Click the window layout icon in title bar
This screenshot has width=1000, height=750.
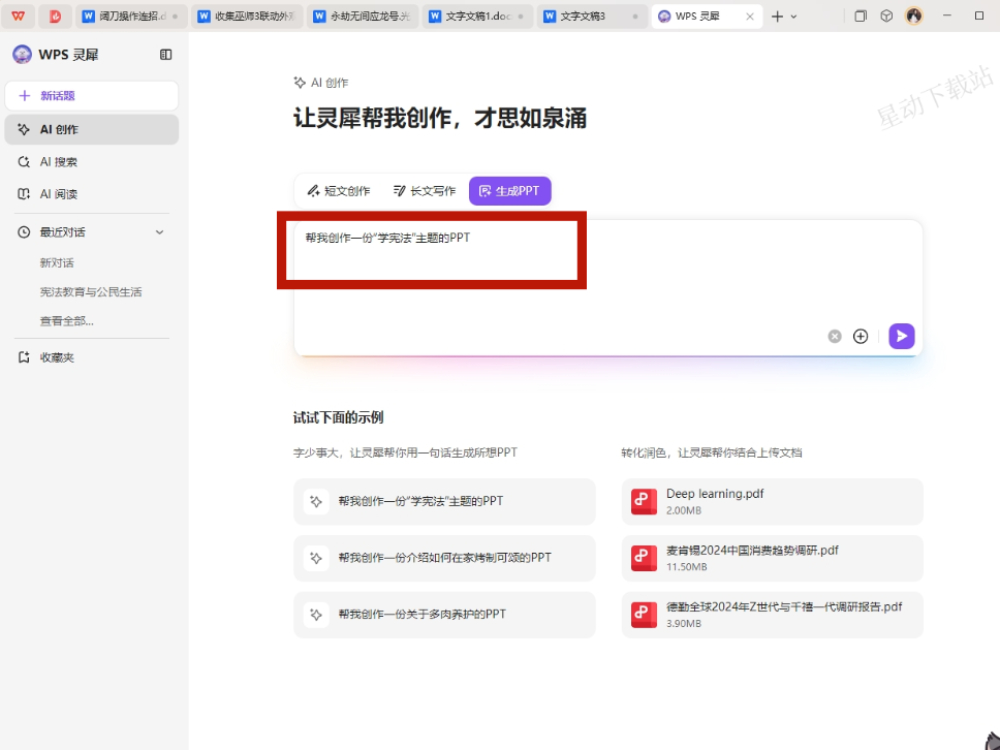click(860, 16)
